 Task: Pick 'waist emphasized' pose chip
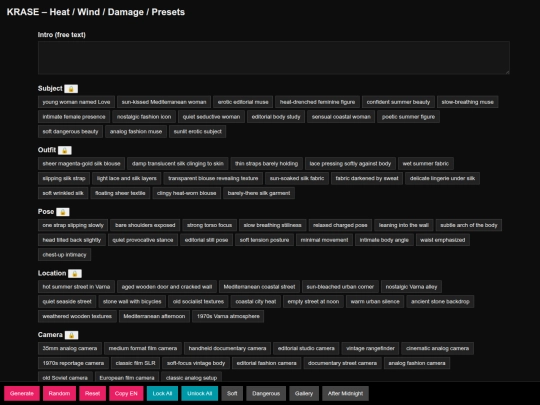(443, 240)
